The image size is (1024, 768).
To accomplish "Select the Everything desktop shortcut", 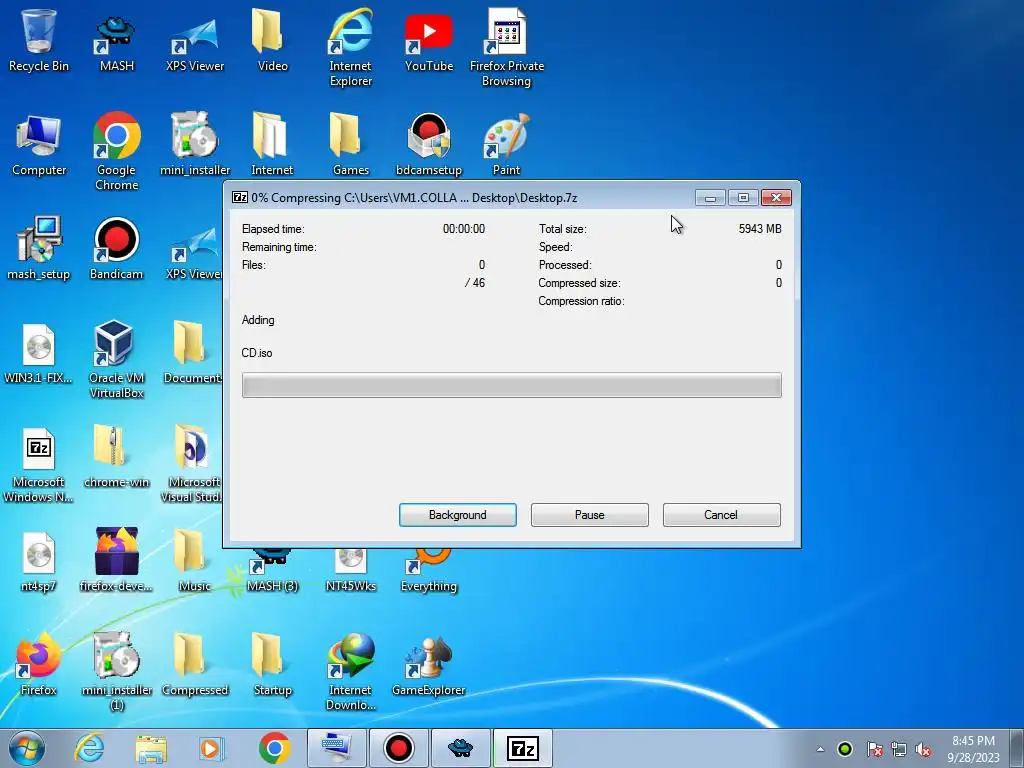I will (428, 571).
